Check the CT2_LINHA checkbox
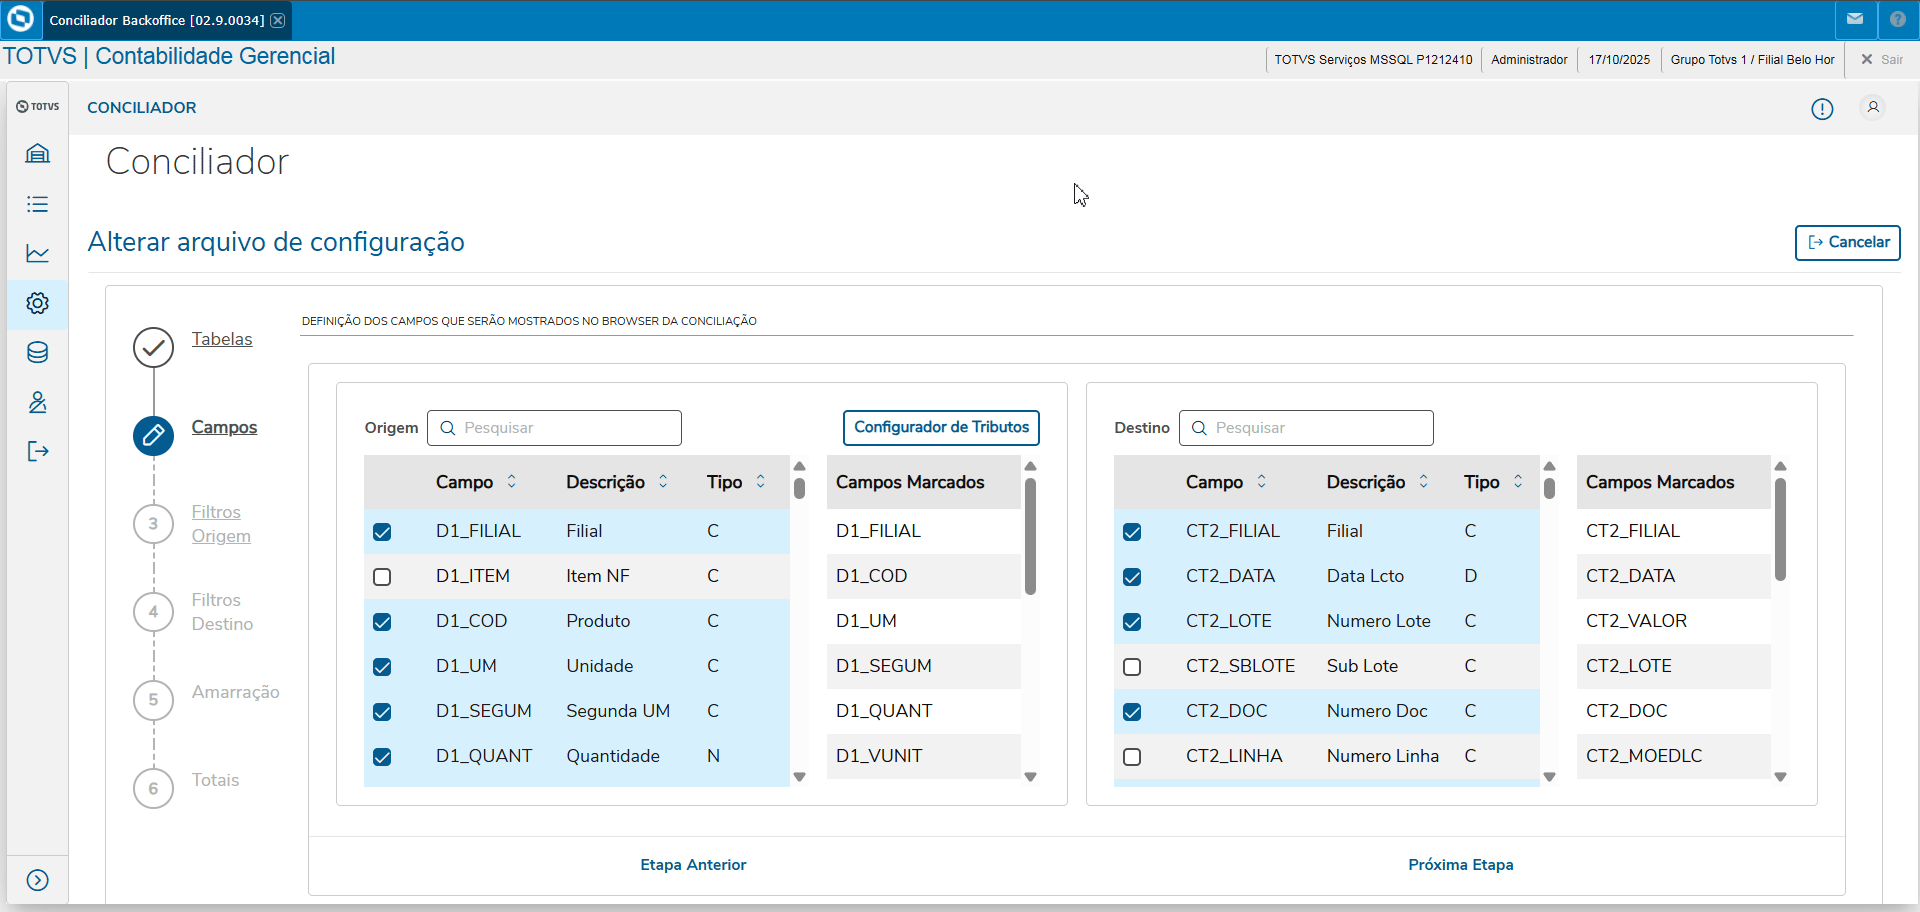Viewport: 1920px width, 912px height. click(1132, 757)
